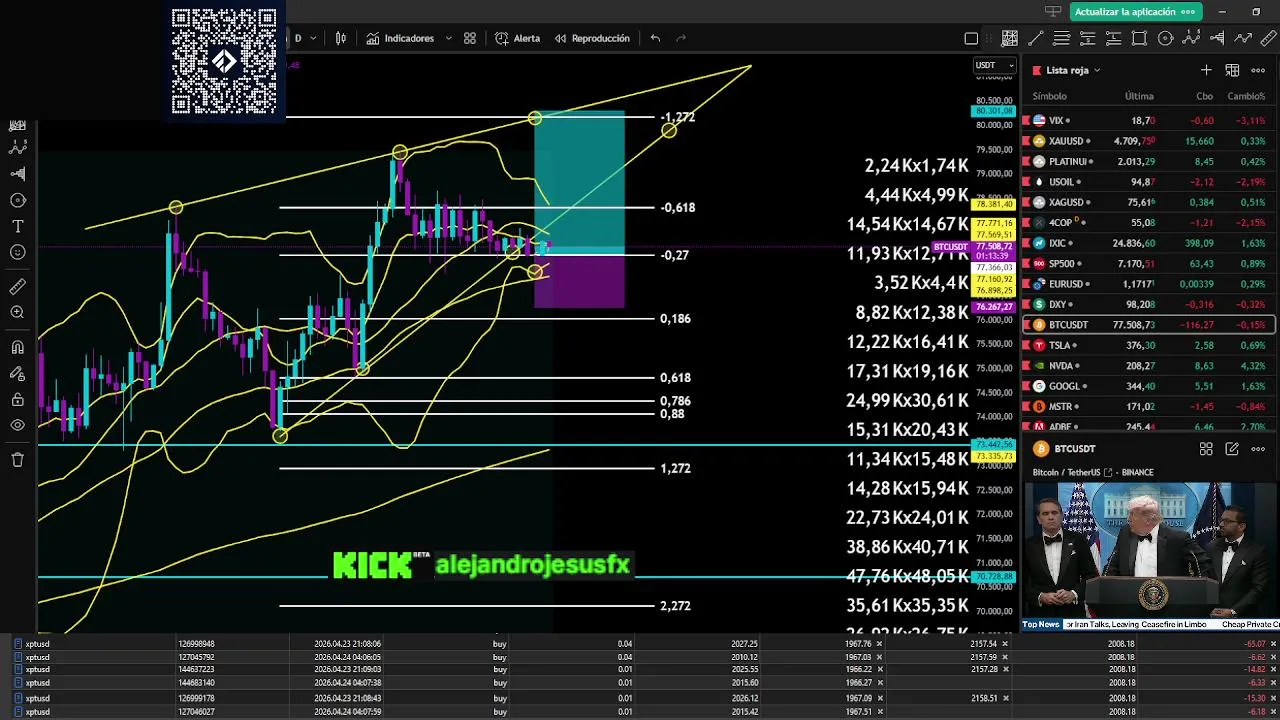This screenshot has height=720, width=1280.
Task: Select the trend line tool in favorites bar
Action: point(1036,39)
